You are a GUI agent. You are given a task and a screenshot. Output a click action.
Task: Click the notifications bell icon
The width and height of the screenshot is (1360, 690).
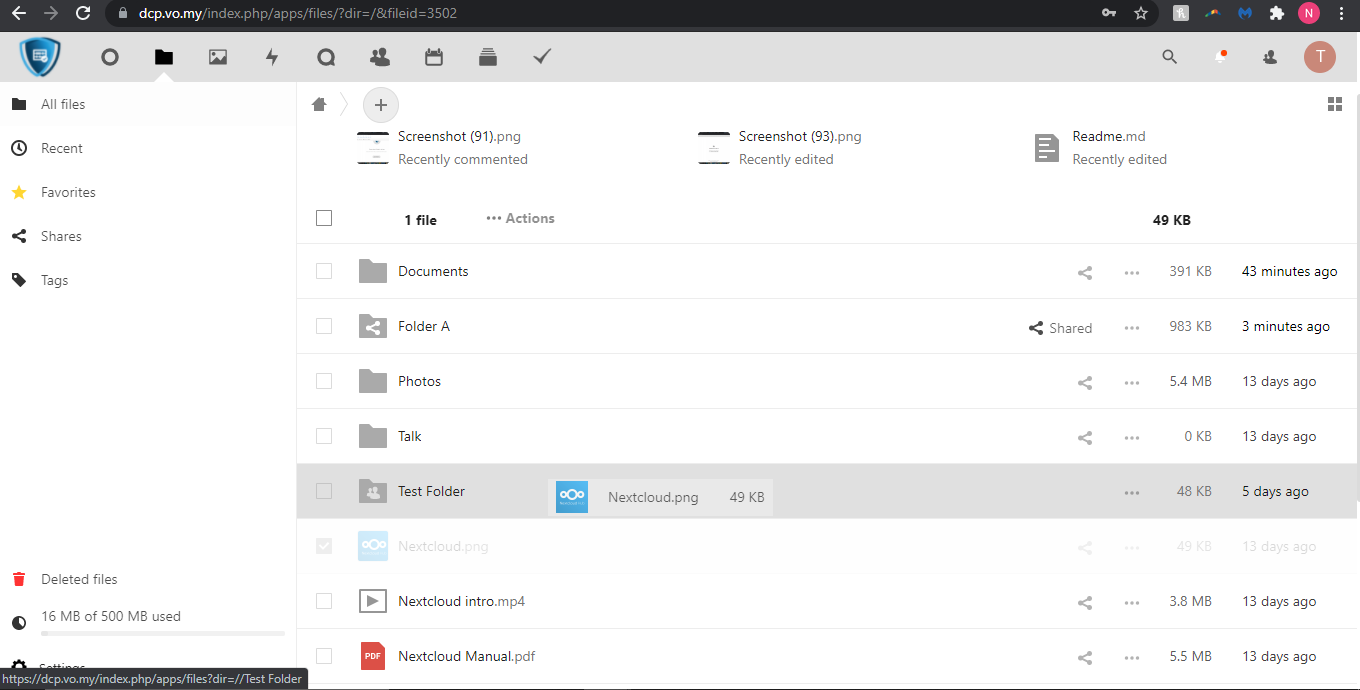[x=1220, y=57]
